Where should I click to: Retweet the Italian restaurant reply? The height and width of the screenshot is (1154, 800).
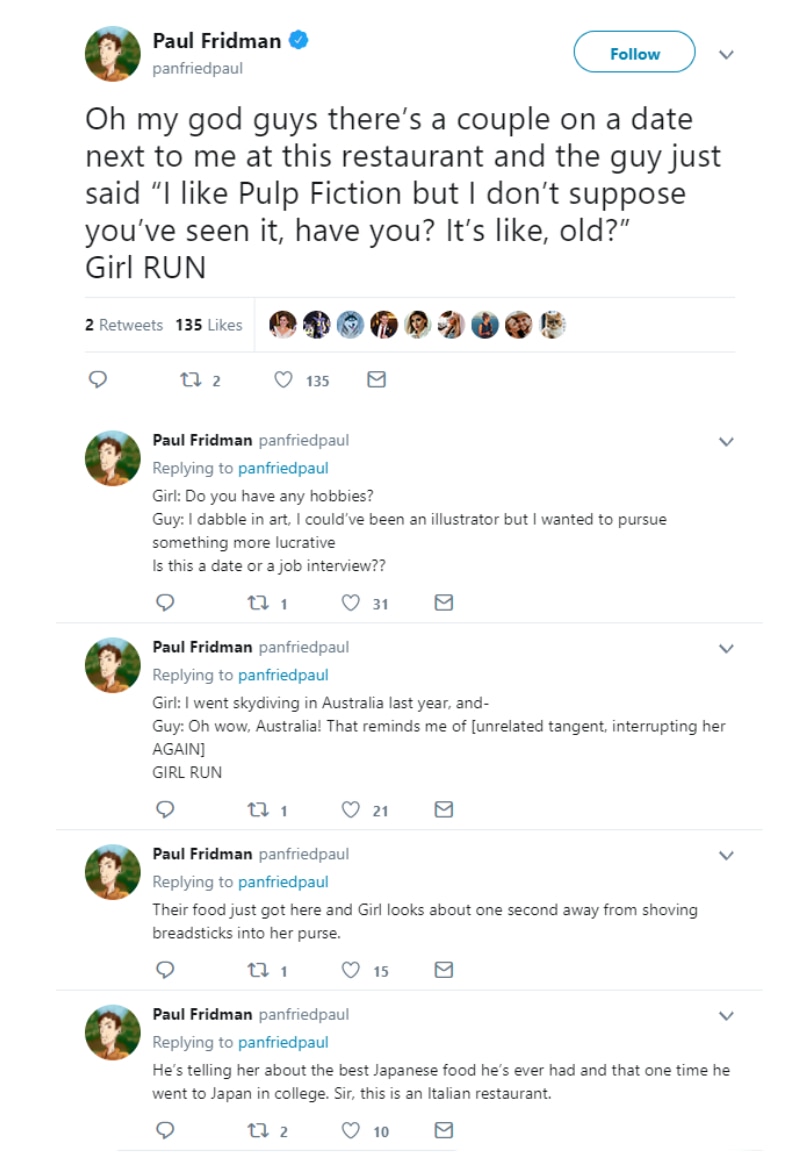[x=258, y=1131]
